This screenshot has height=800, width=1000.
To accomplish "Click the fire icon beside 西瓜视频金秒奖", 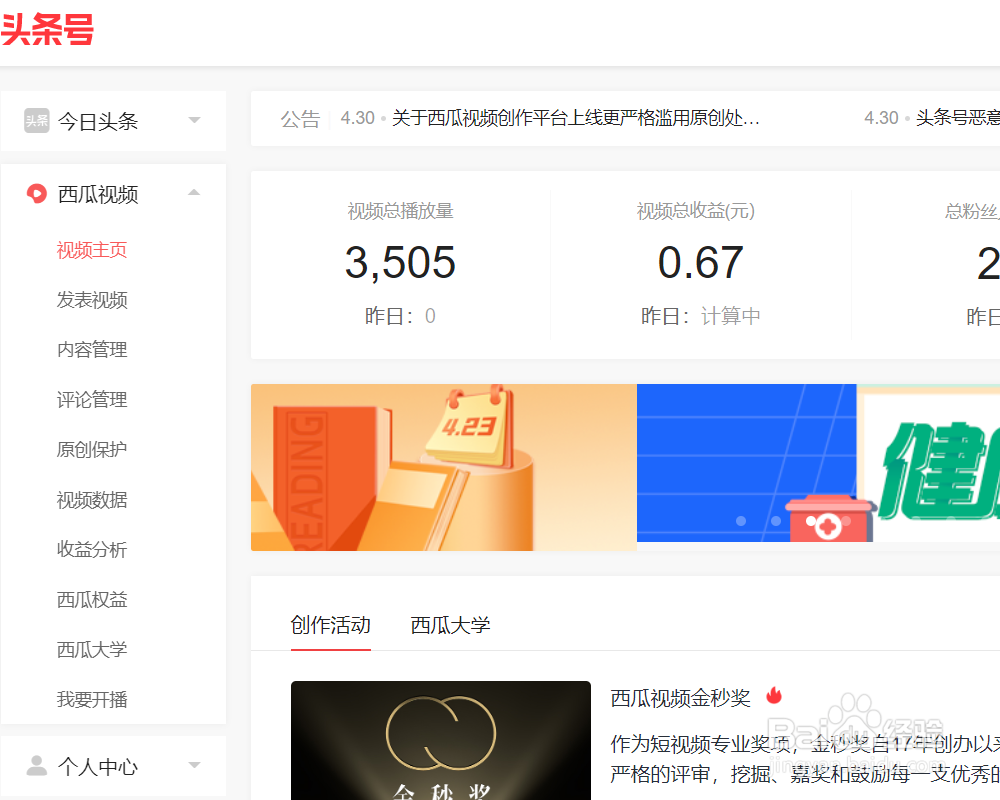I will [x=774, y=696].
